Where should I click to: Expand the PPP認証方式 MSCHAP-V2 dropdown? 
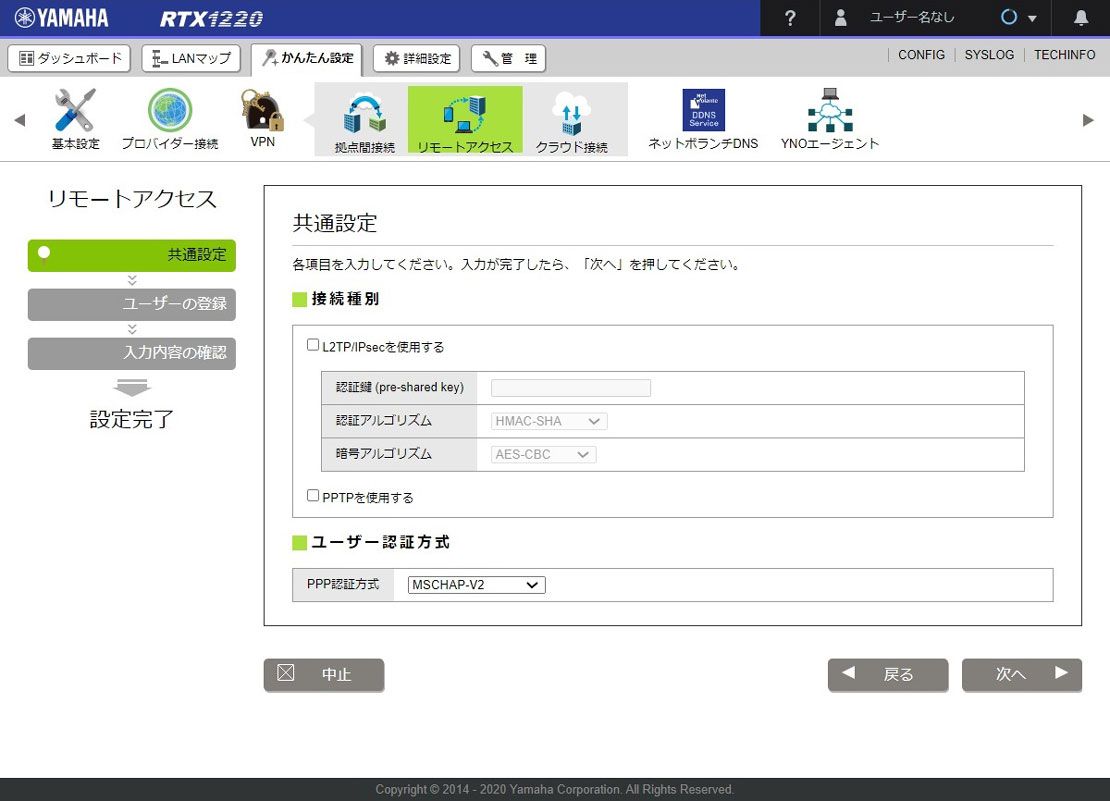pyautogui.click(x=476, y=584)
